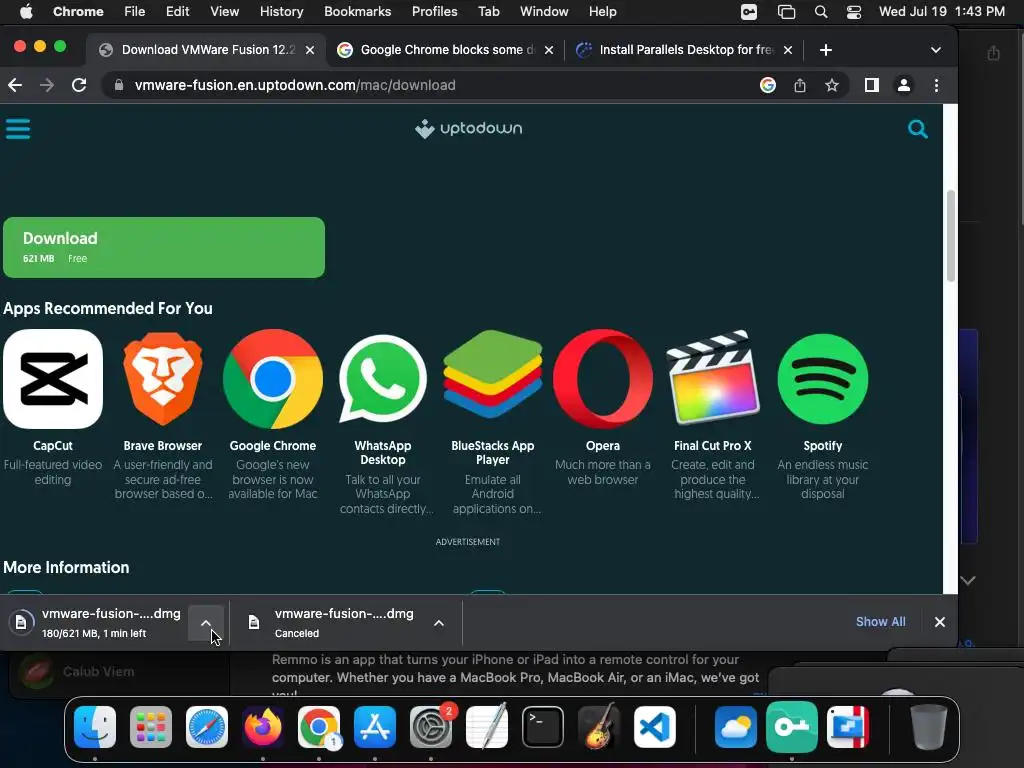The image size is (1024, 768).
Task: Open the Uptodown hamburger menu
Action: (x=18, y=129)
